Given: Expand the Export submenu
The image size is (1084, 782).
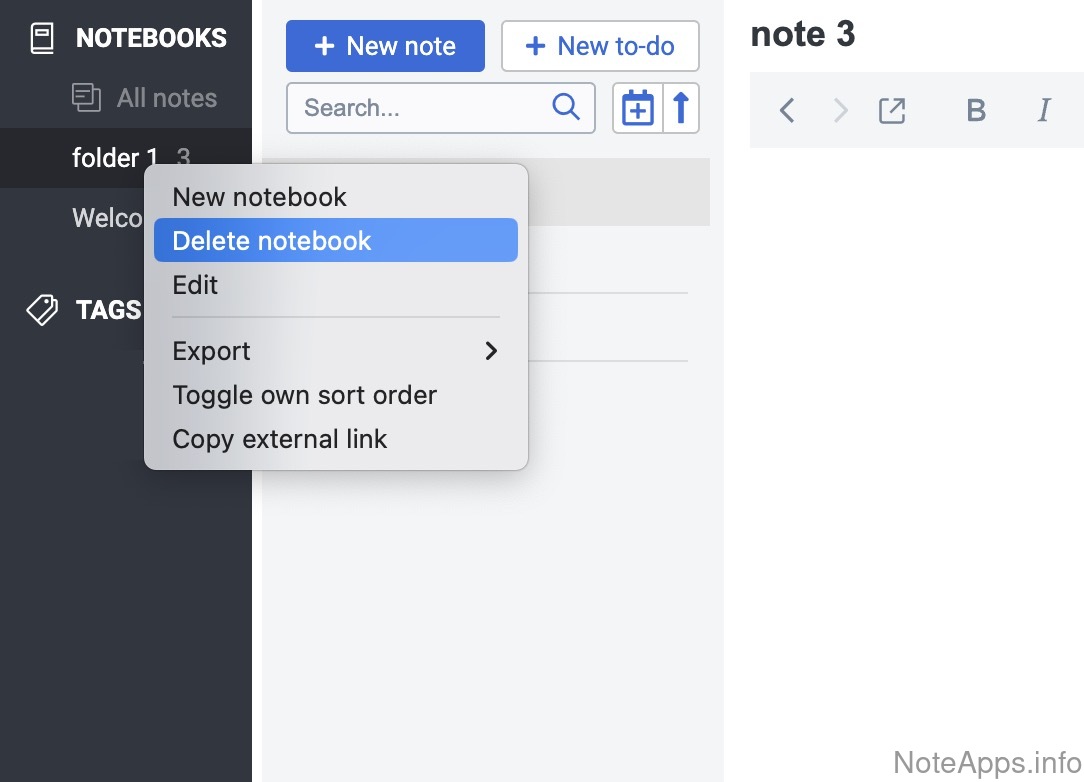Looking at the screenshot, I should click(336, 351).
